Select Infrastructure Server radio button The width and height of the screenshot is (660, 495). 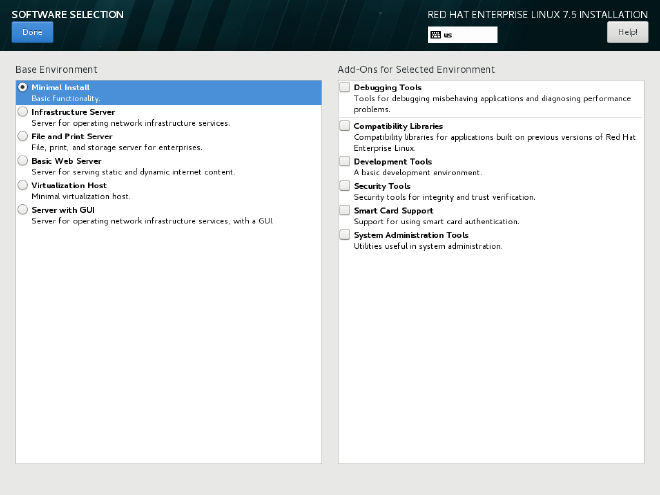(23, 112)
